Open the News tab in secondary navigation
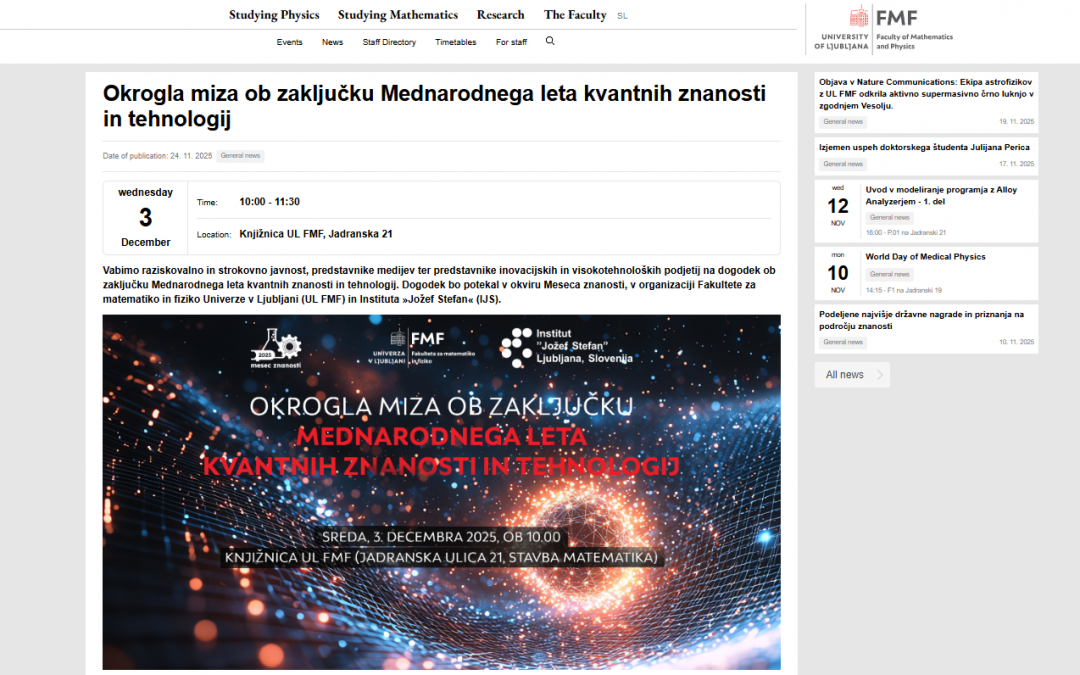 332,41
